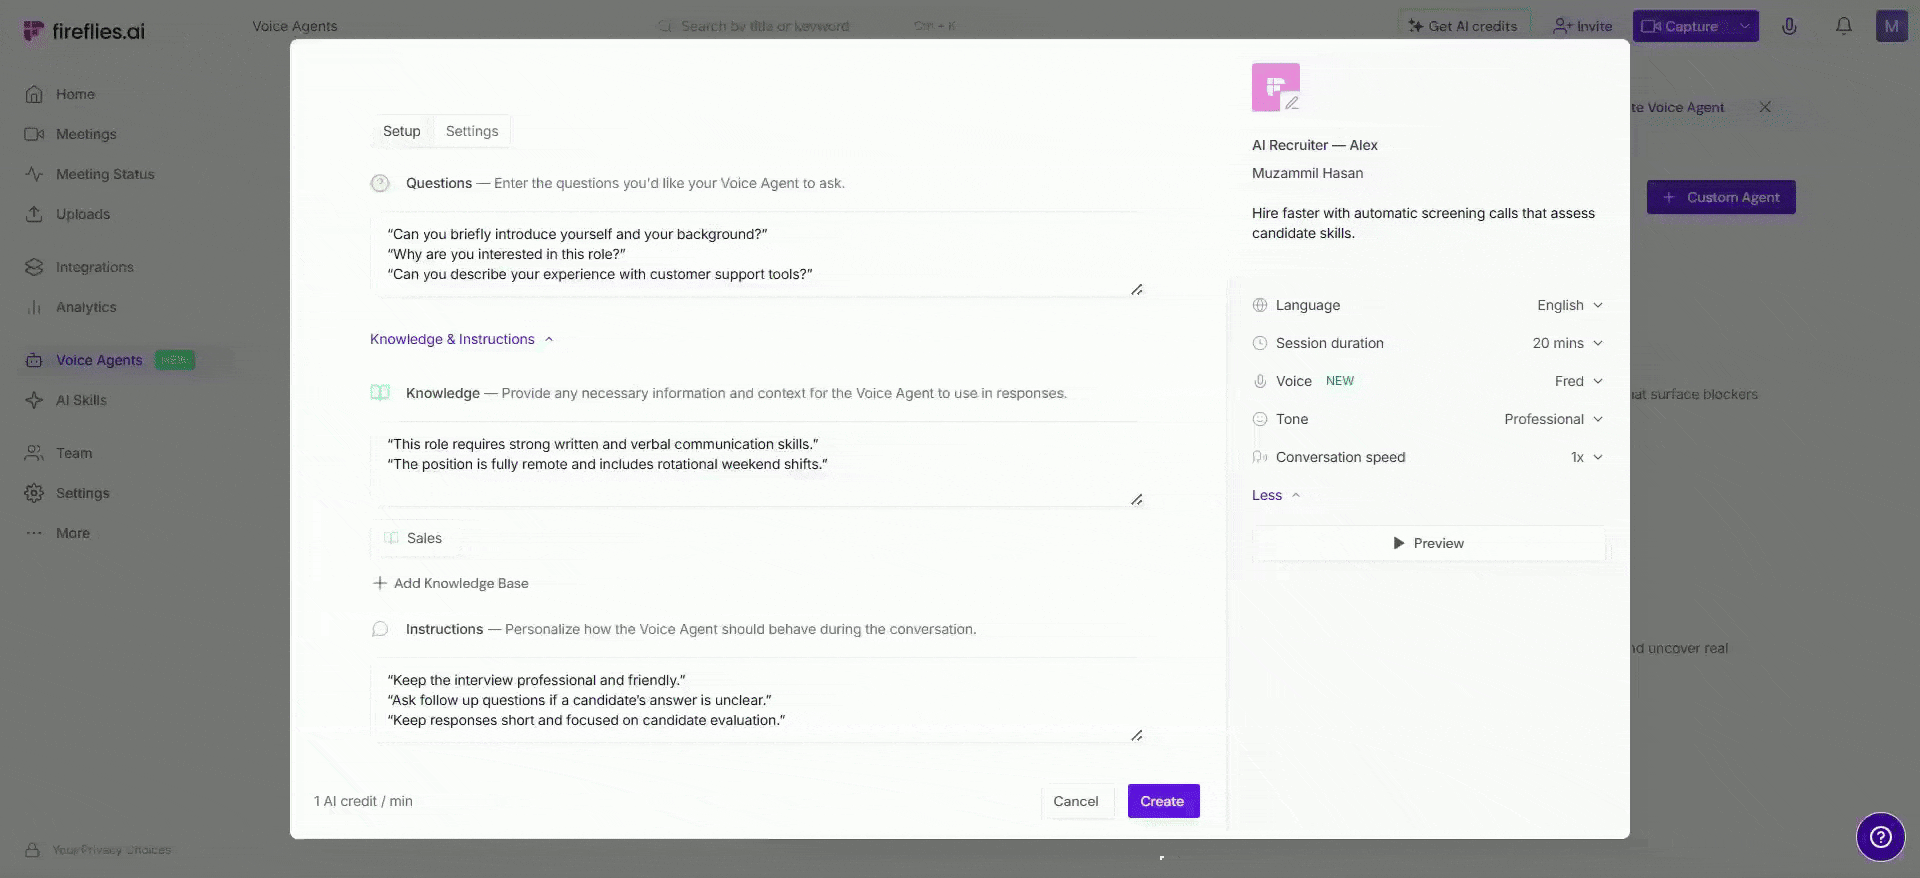Viewport: 1920px width, 878px height.
Task: Click the Custom Agent button
Action: (x=1721, y=197)
